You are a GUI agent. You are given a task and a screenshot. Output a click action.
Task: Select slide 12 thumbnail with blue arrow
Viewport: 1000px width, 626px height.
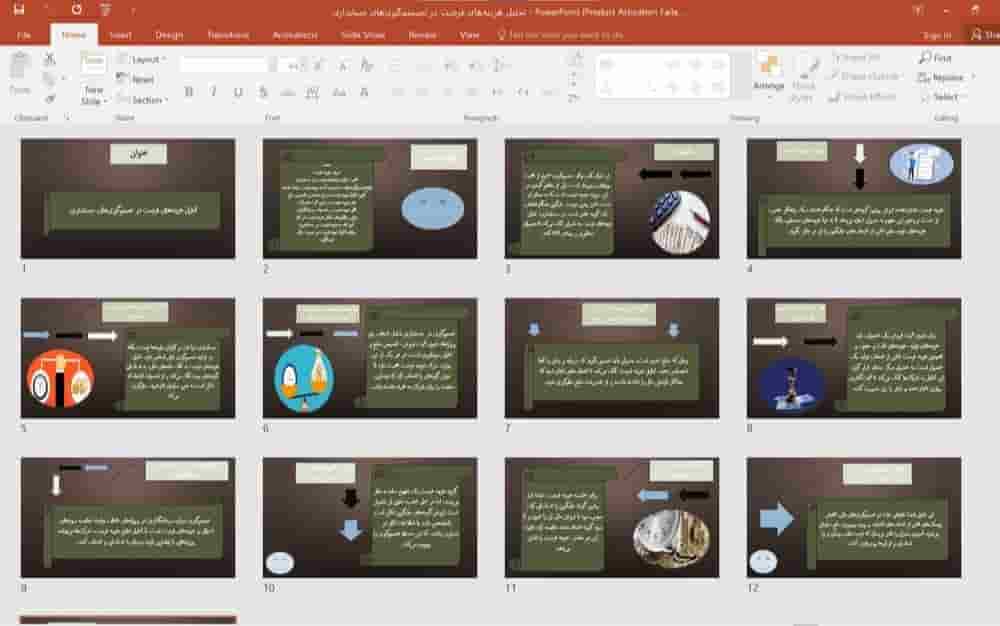click(854, 517)
